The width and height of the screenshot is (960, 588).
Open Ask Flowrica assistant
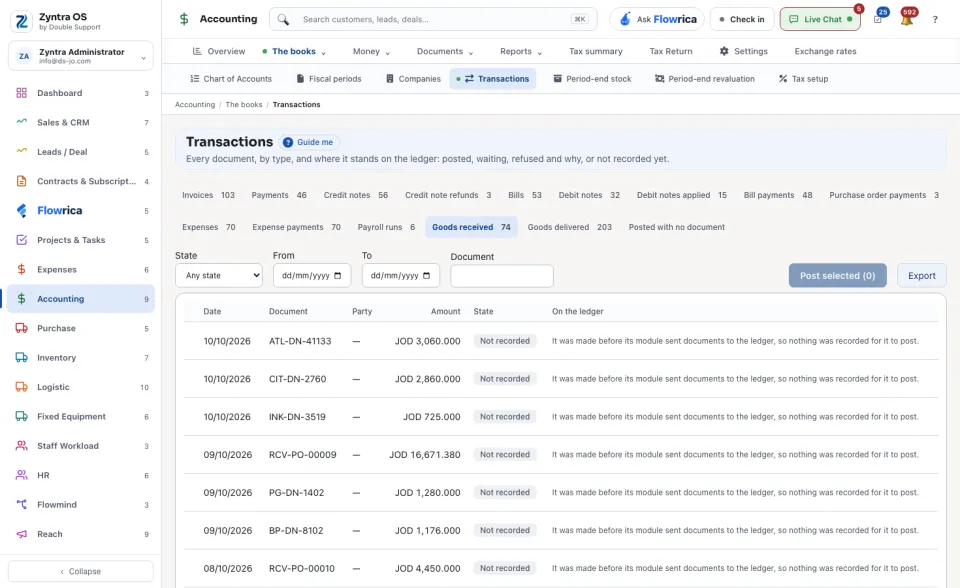click(657, 20)
